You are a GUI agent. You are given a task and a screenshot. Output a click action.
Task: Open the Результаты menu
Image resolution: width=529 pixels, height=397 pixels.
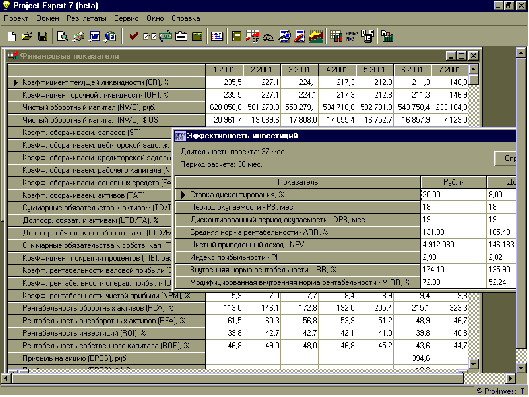click(86, 18)
